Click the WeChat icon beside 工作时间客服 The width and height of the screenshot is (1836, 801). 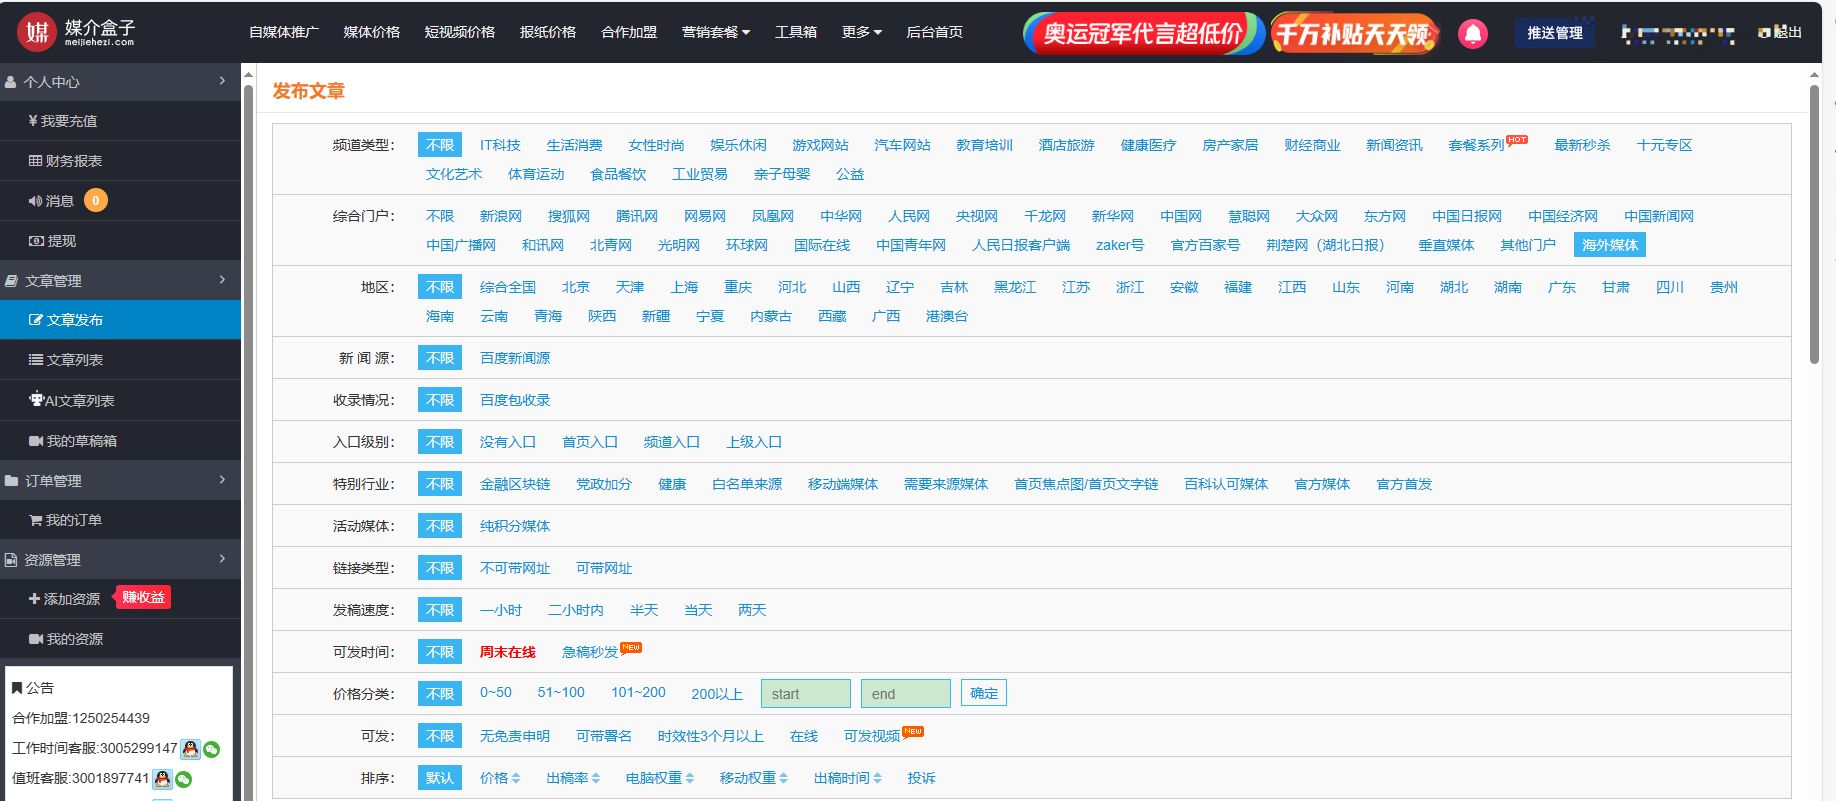(x=212, y=749)
